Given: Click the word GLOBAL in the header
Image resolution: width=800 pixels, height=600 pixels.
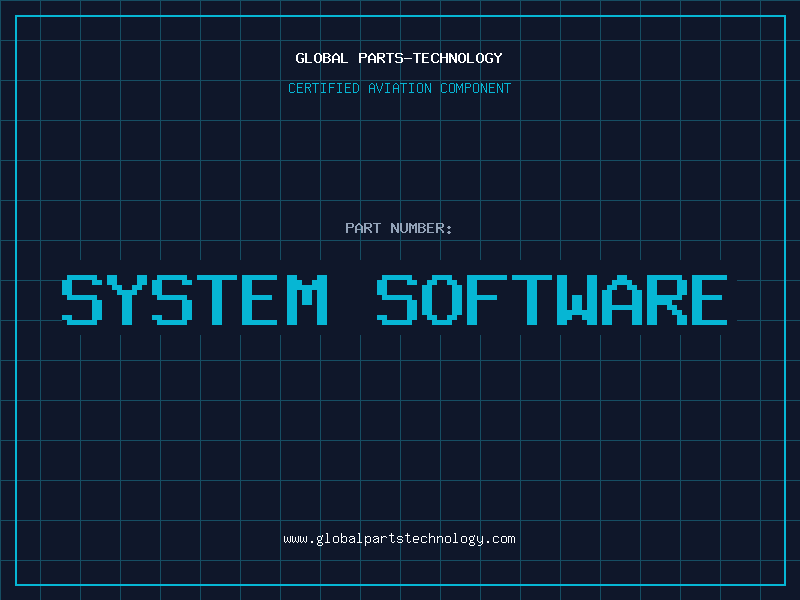Looking at the screenshot, I should click(321, 58).
